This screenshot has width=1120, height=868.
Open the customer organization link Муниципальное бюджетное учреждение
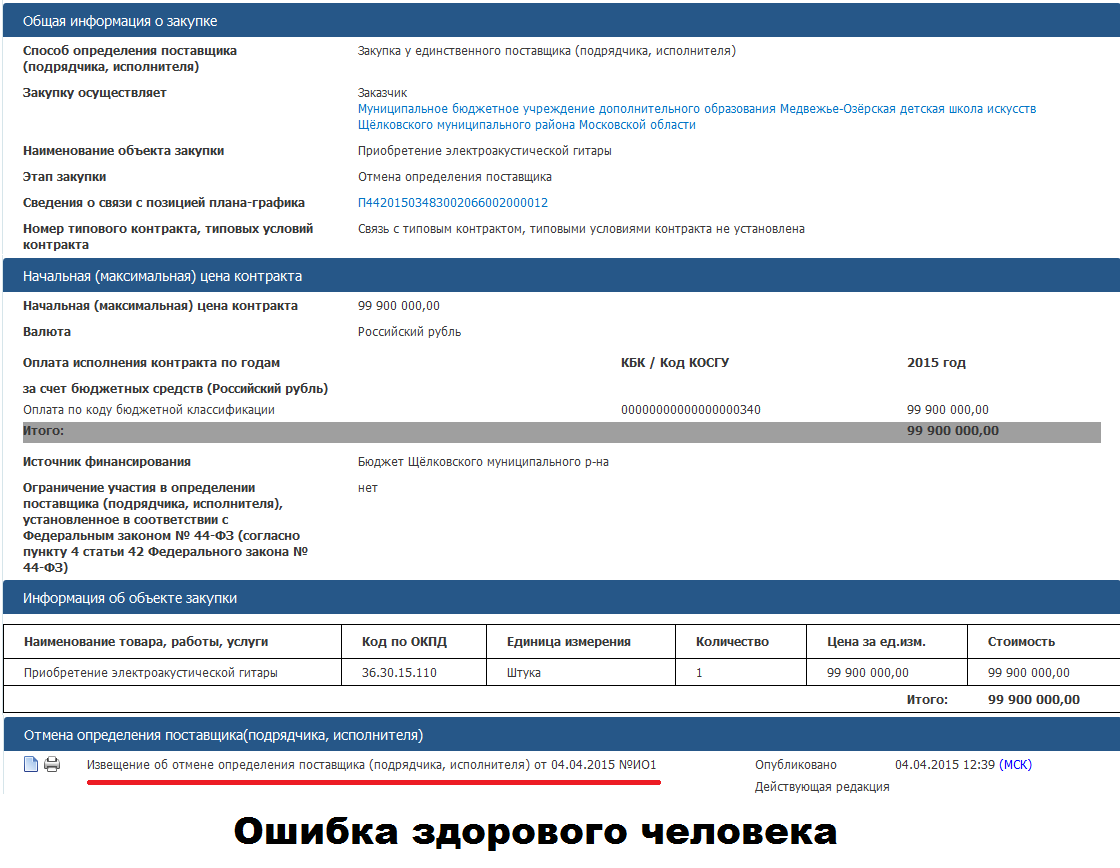click(x=696, y=116)
